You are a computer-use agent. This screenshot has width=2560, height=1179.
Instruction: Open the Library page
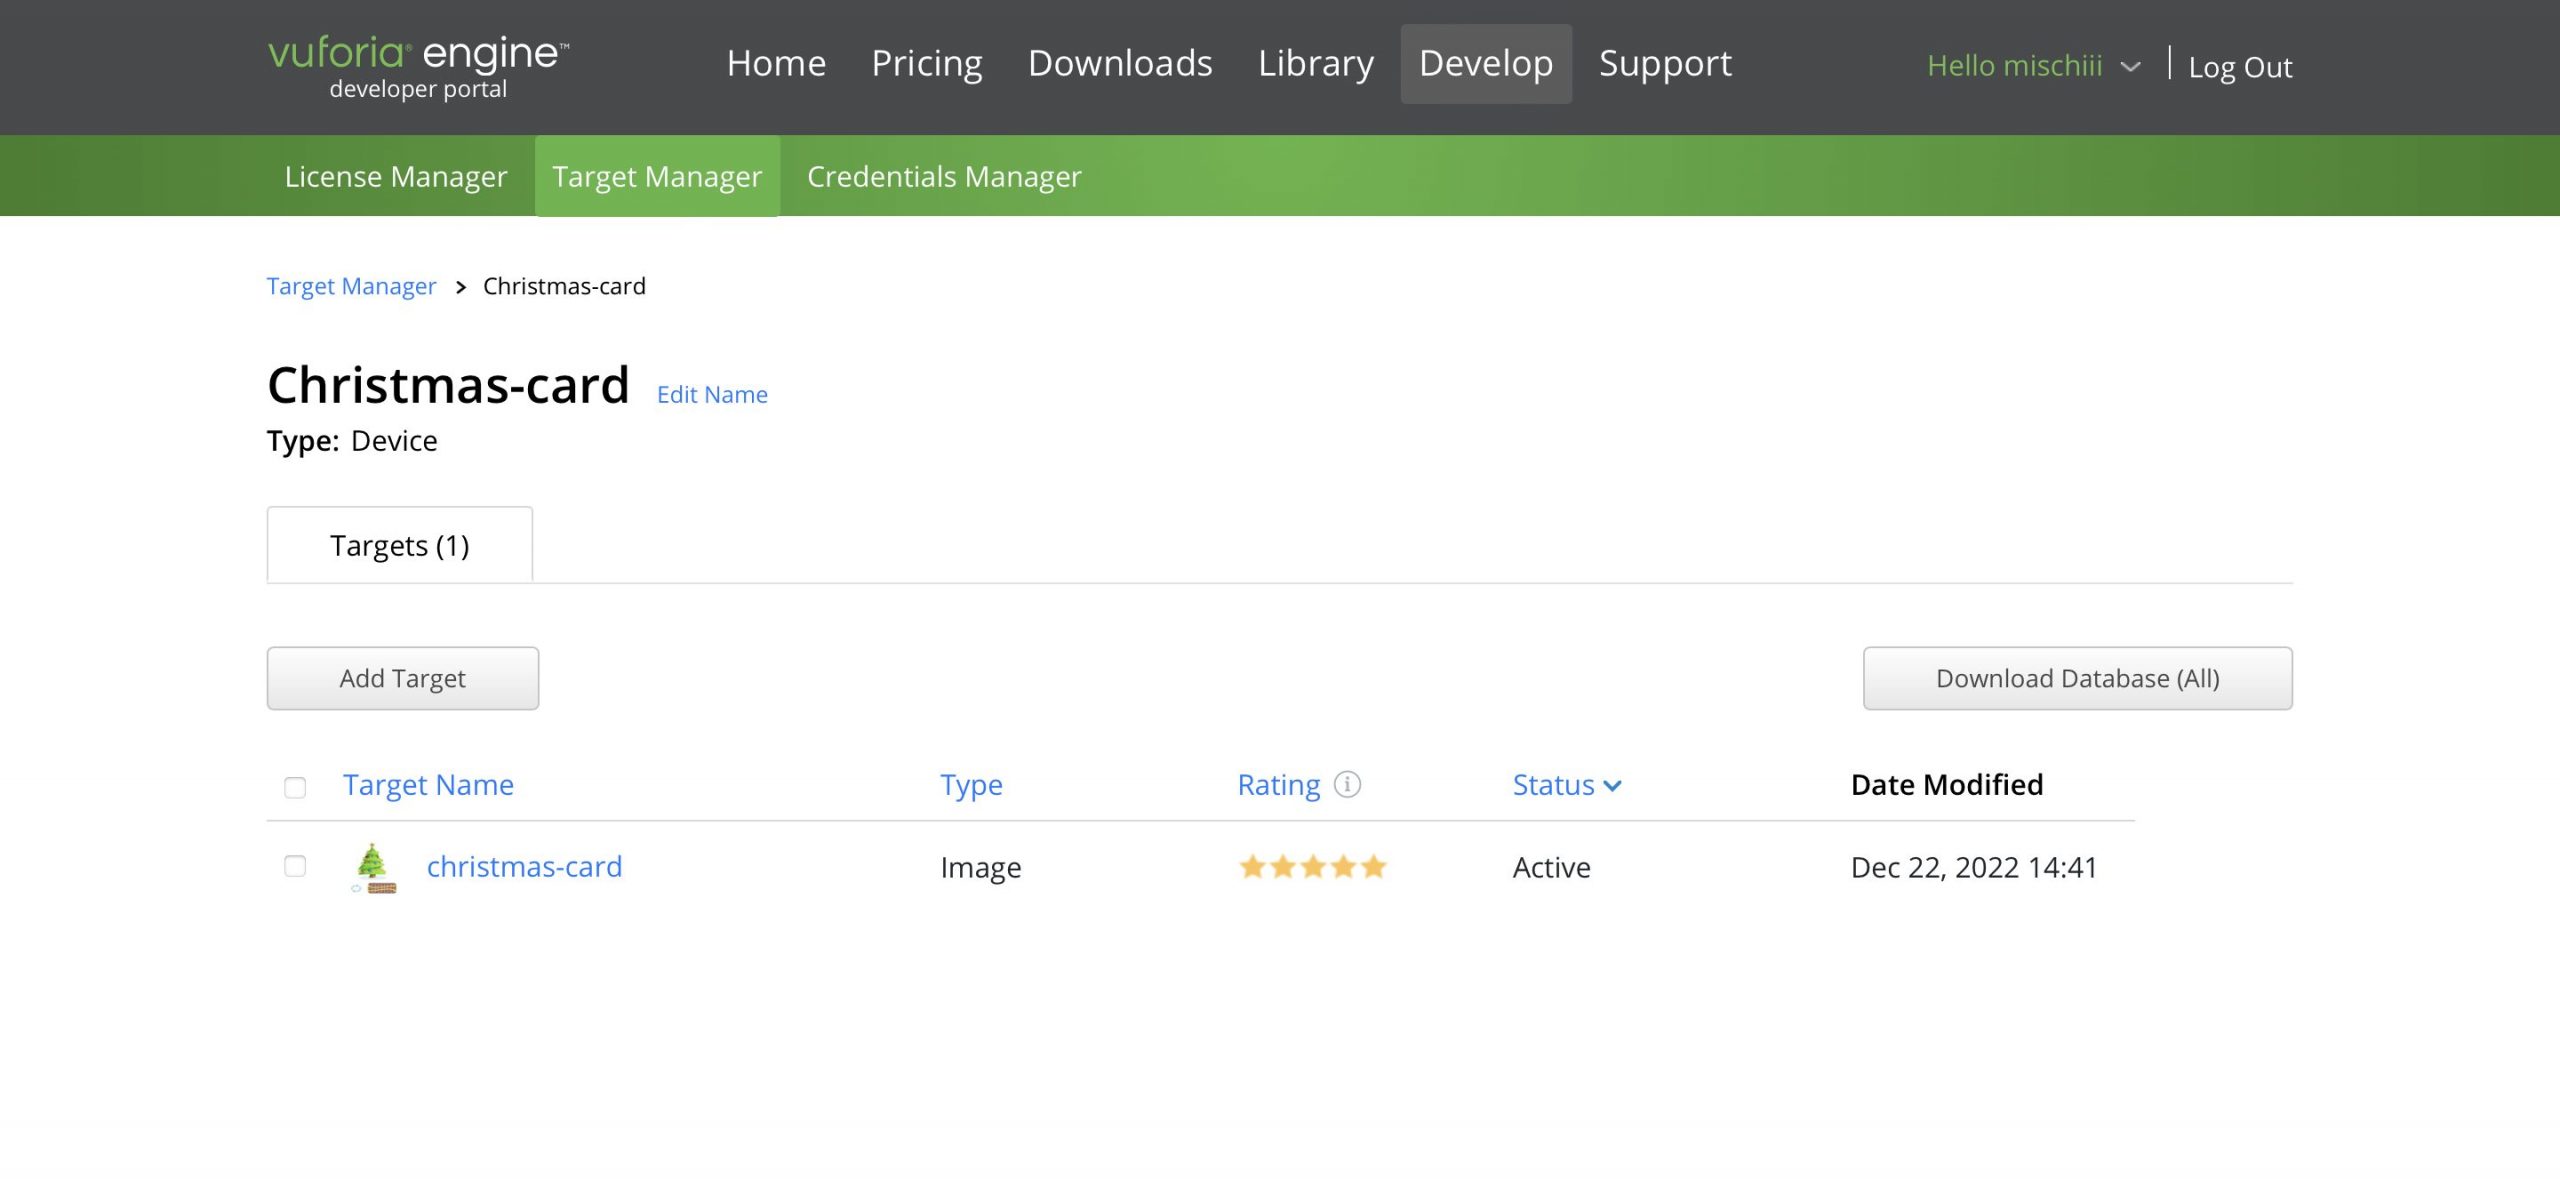[x=1316, y=63]
